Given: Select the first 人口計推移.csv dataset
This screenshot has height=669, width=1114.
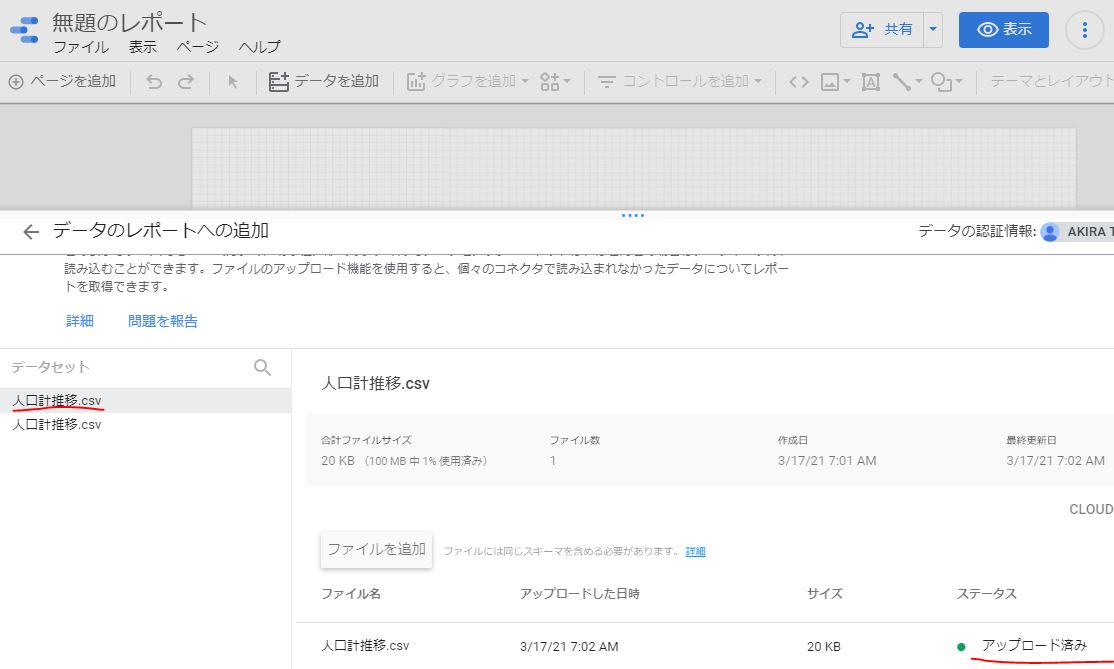Looking at the screenshot, I should coord(57,401).
